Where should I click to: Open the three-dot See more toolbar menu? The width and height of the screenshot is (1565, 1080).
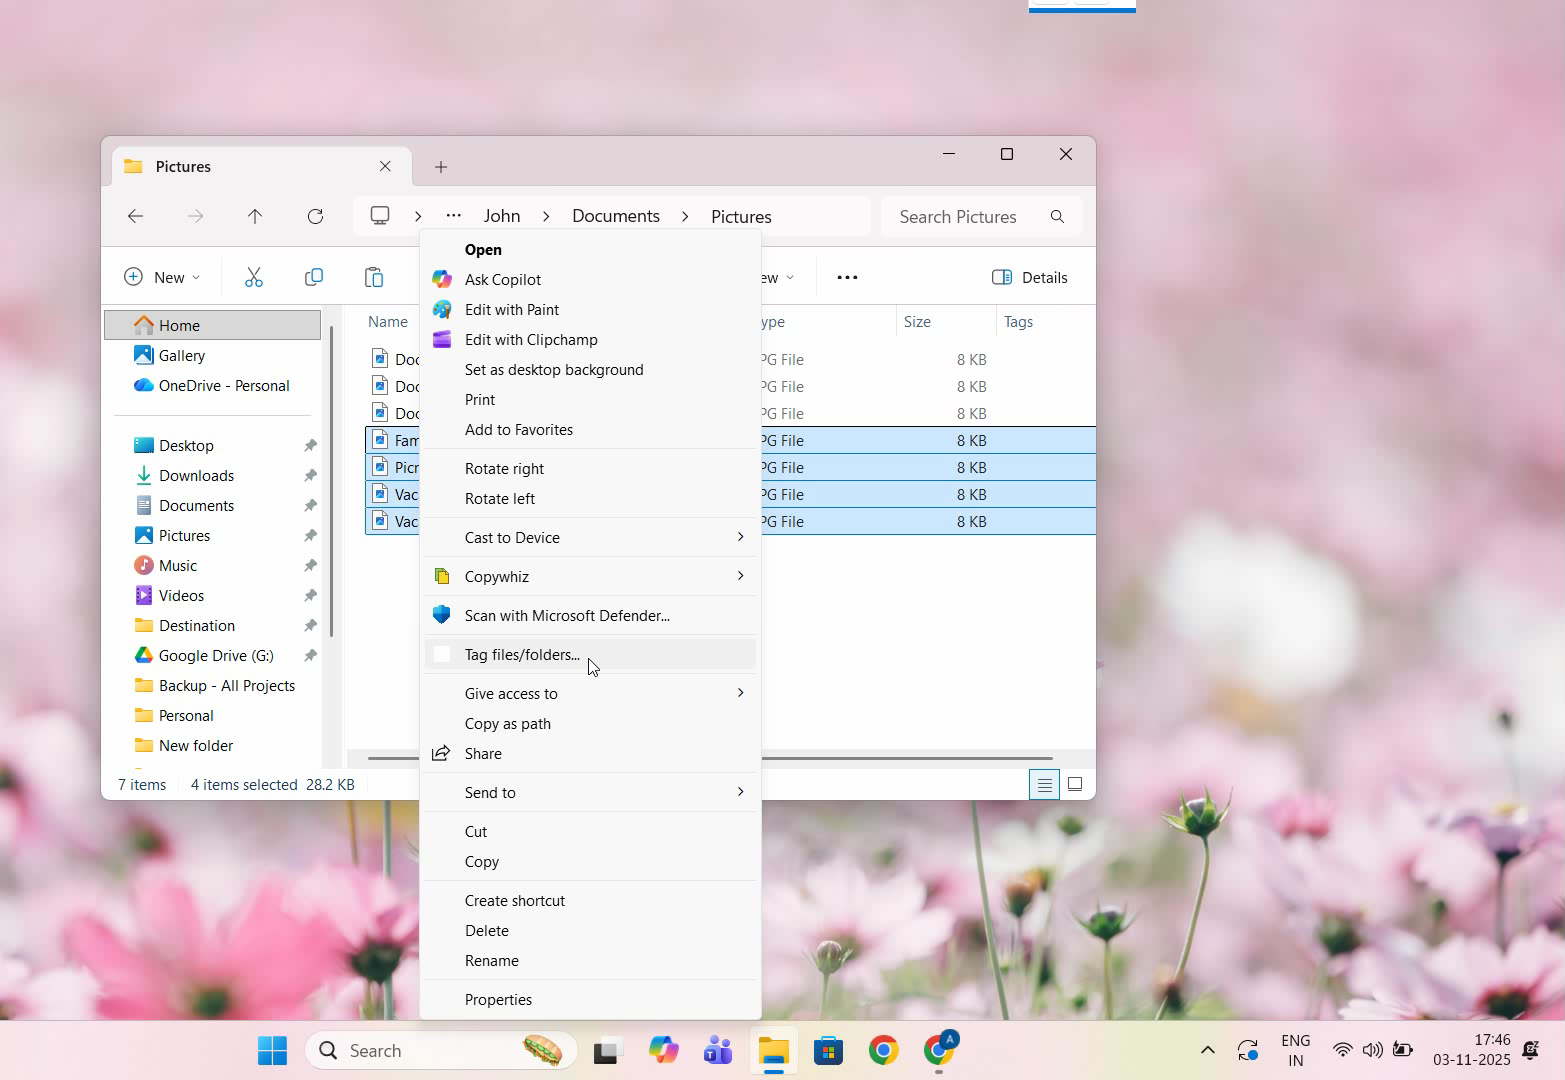(847, 277)
